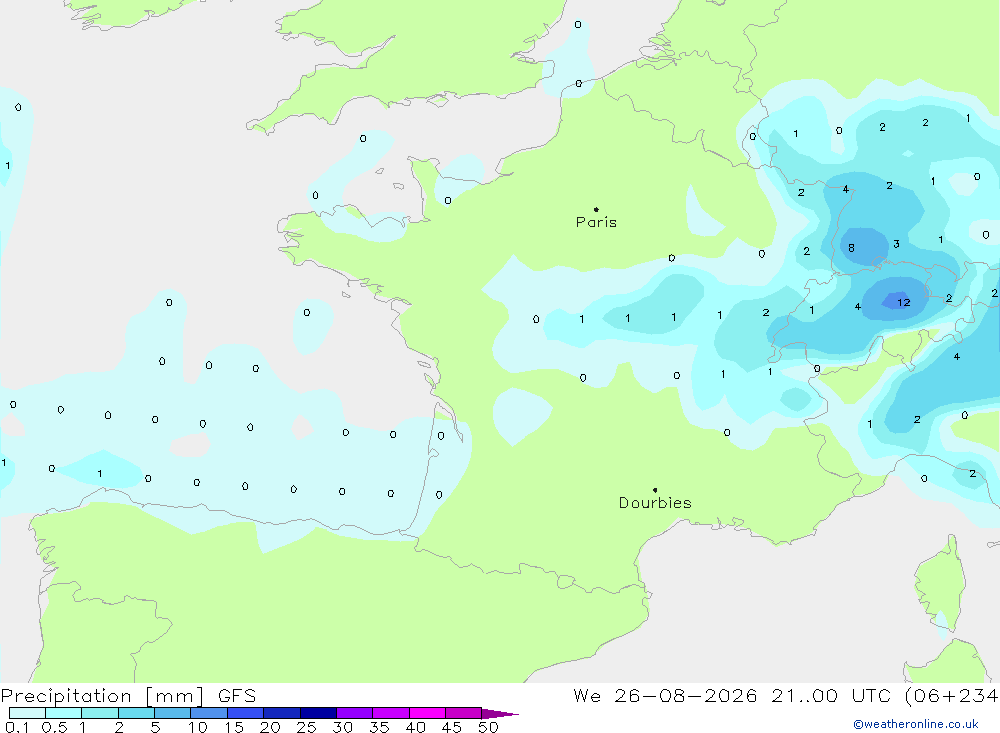Click the 21..00 UTC time text
The image size is (1000, 733).
830,696
